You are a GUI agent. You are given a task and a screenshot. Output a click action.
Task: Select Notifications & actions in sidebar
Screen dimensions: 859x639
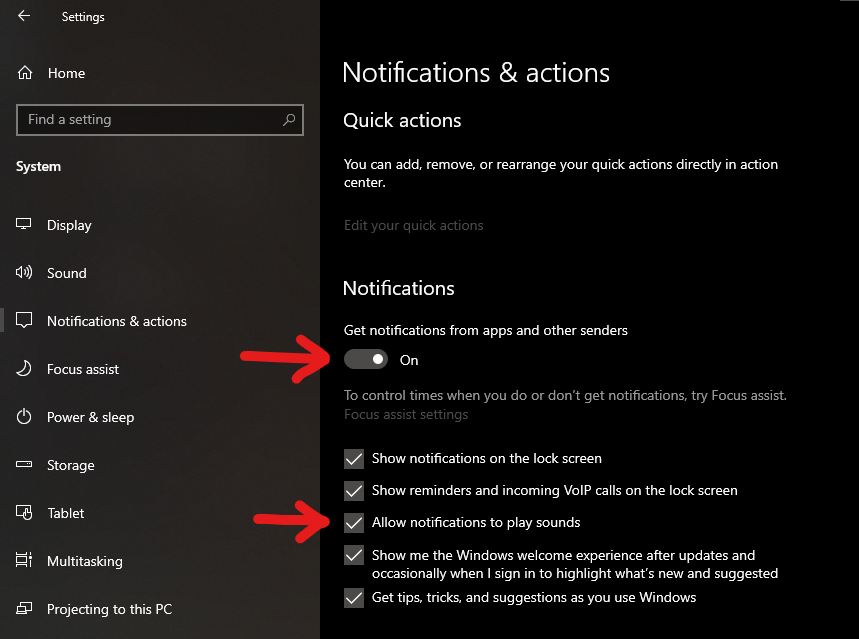[x=117, y=321]
